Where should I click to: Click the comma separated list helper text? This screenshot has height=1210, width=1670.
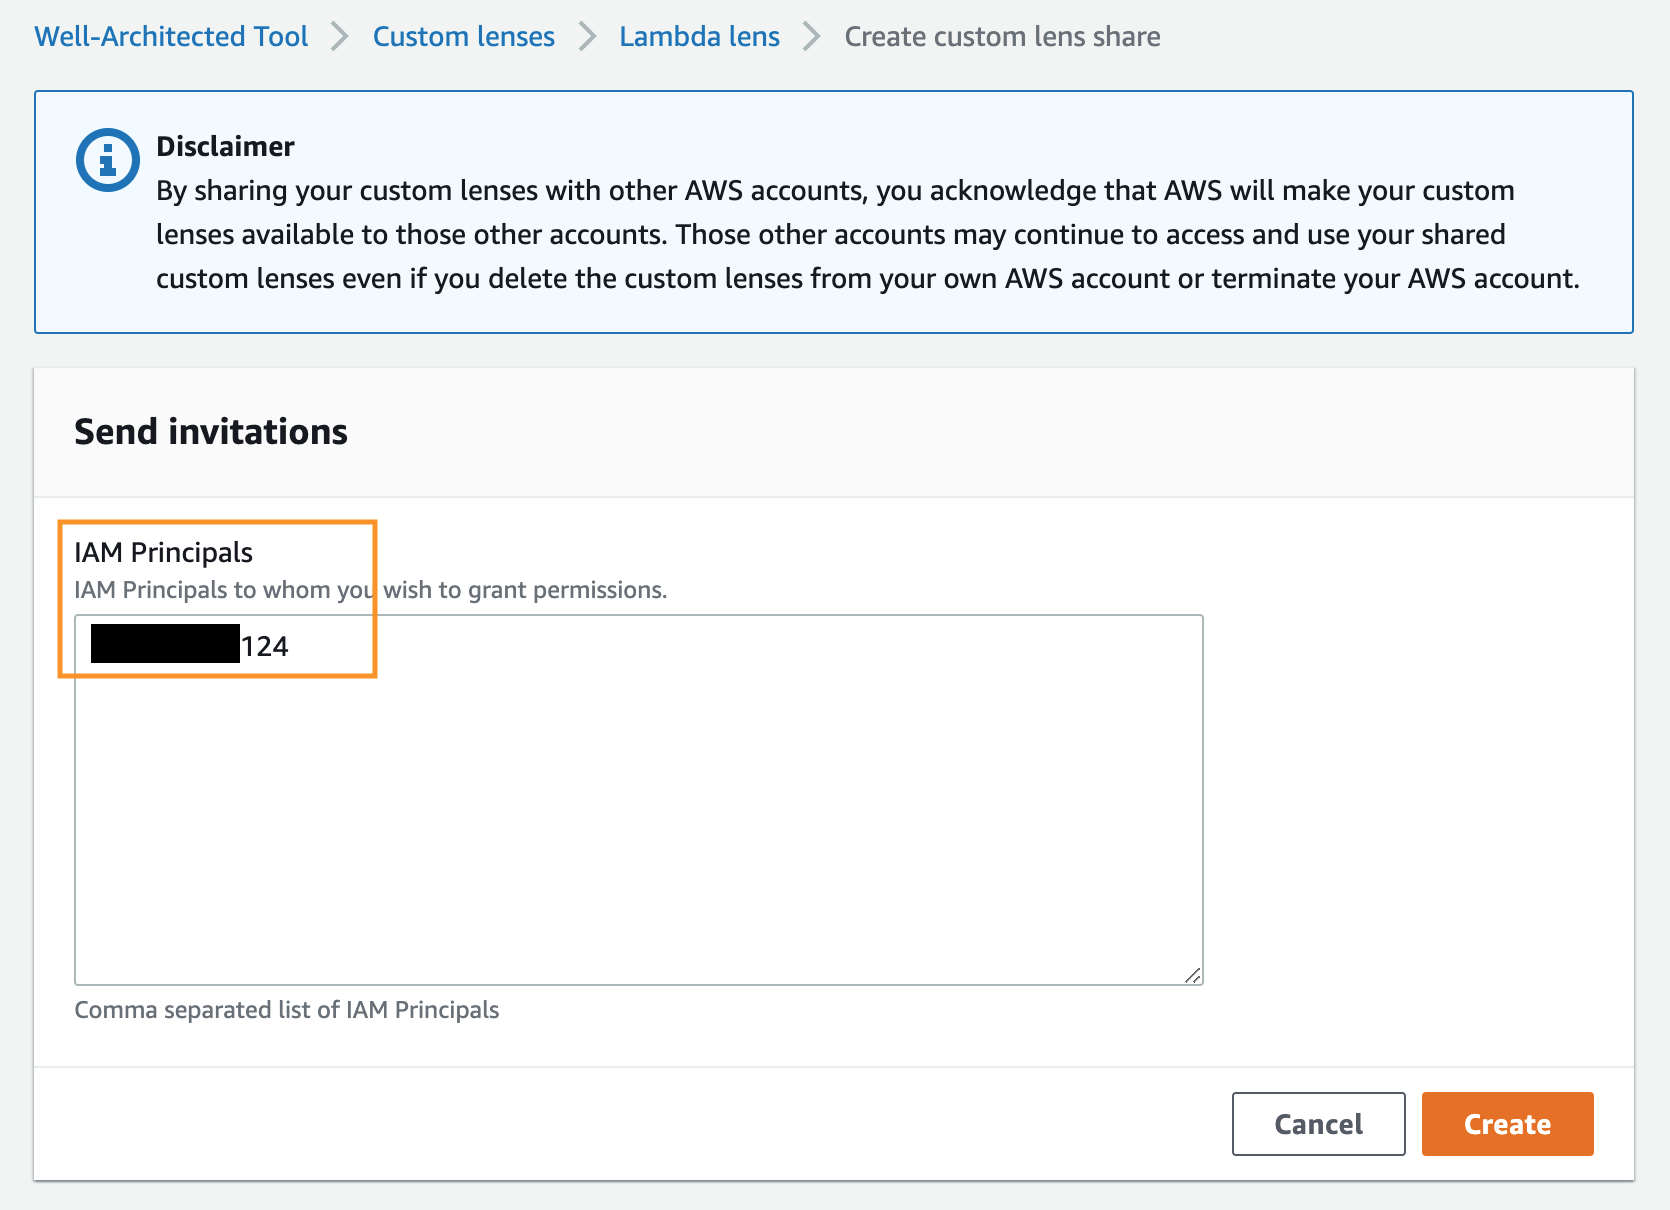(x=287, y=1010)
